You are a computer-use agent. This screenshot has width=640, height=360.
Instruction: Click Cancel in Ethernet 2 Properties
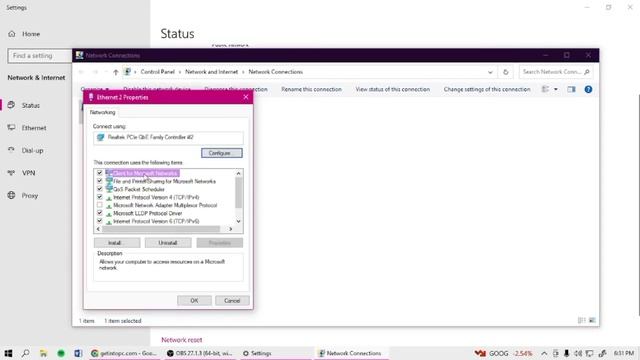[232, 301]
